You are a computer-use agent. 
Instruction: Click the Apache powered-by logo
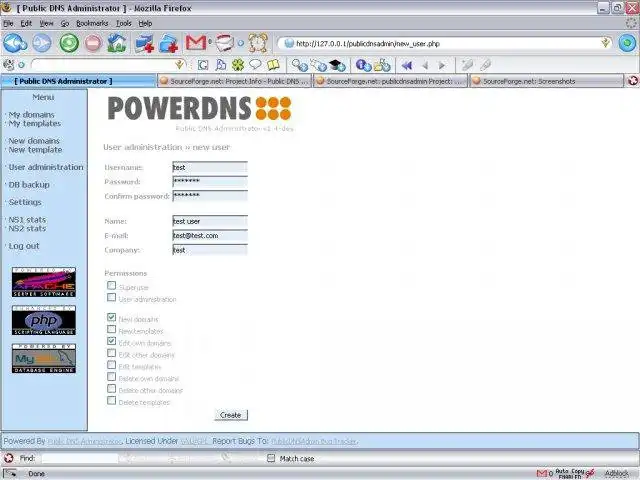click(x=44, y=282)
